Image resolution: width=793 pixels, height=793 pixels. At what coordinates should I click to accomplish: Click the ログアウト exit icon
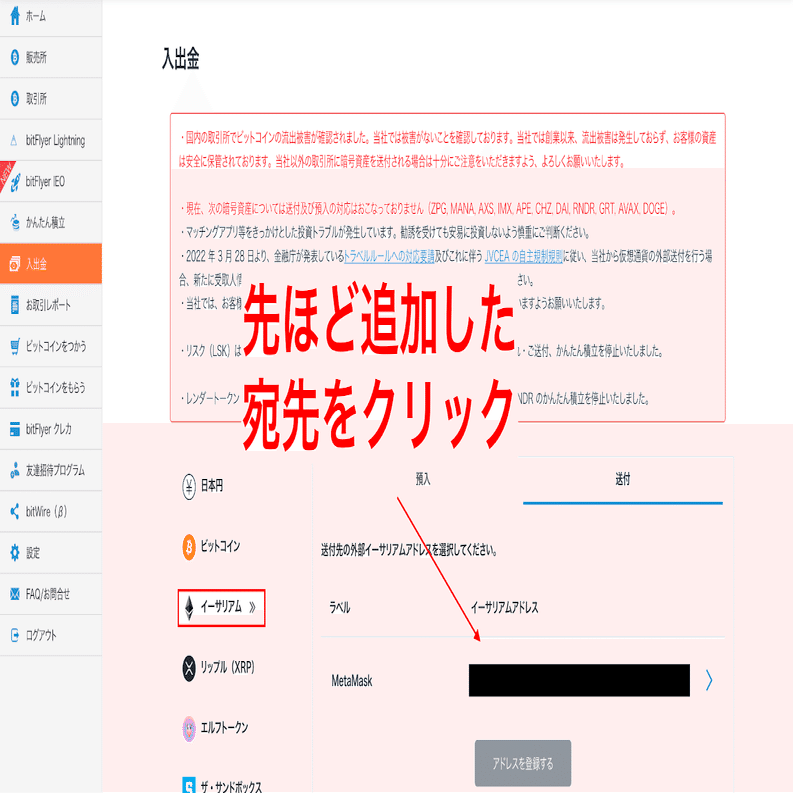(15, 635)
